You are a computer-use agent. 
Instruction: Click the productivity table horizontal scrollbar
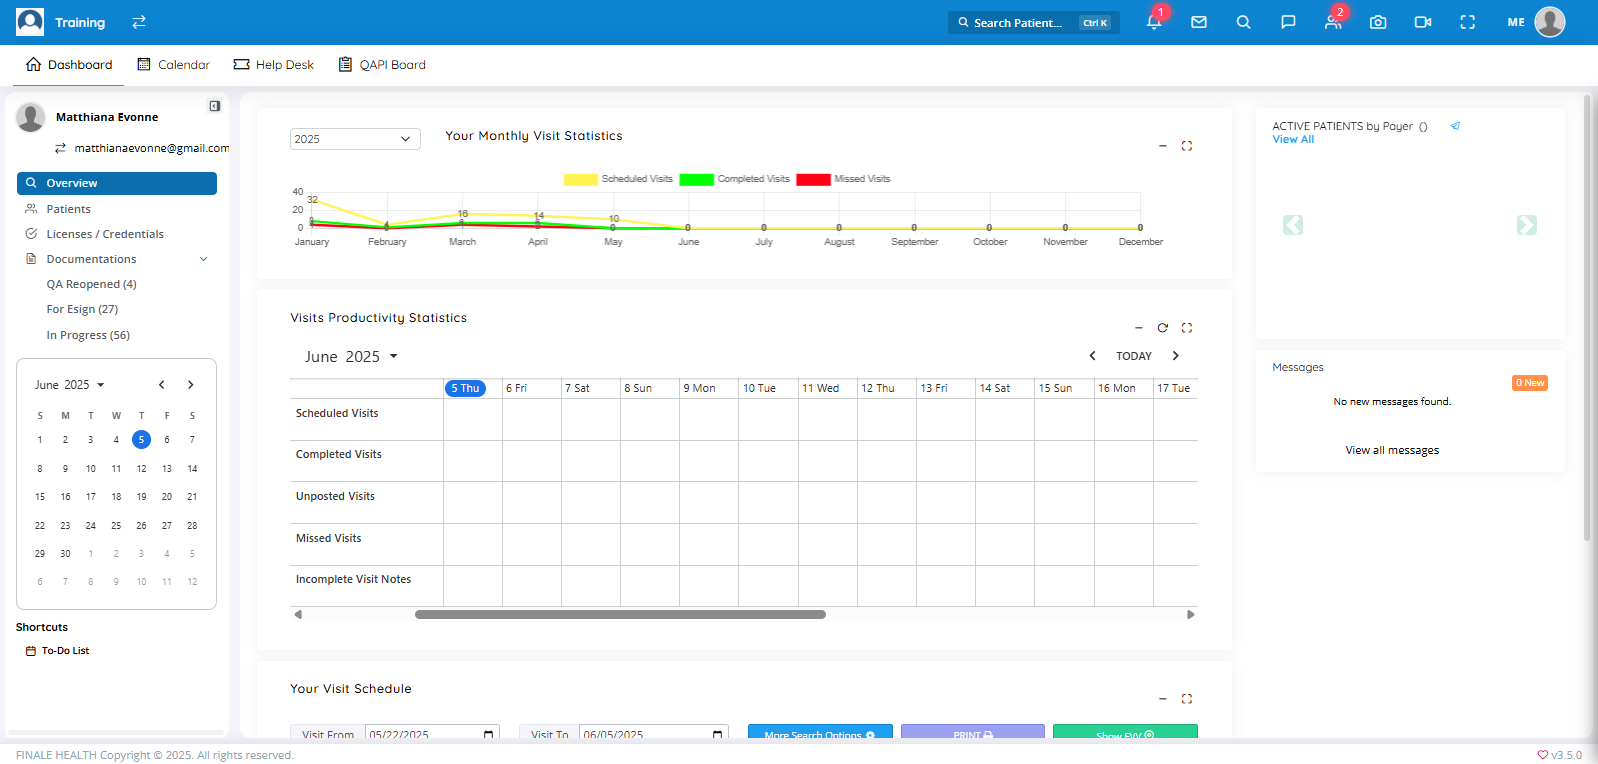(x=620, y=615)
